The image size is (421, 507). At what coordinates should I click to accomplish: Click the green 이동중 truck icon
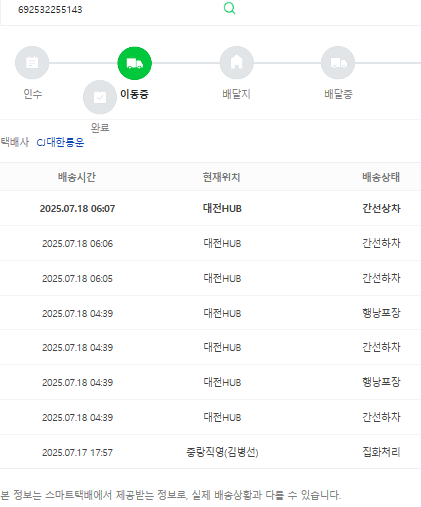pyautogui.click(x=135, y=63)
